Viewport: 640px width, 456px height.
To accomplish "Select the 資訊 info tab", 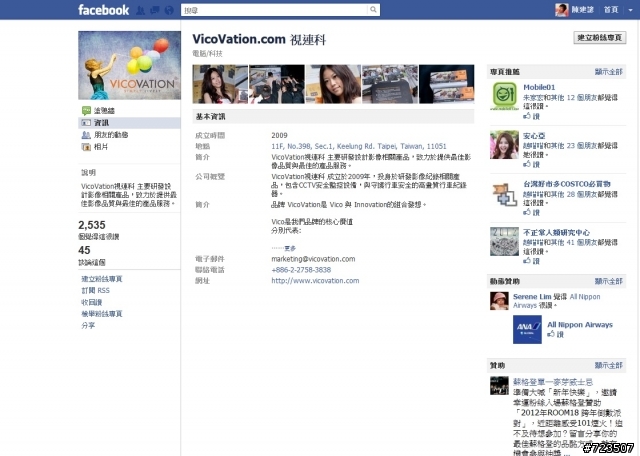I will tap(129, 122).
